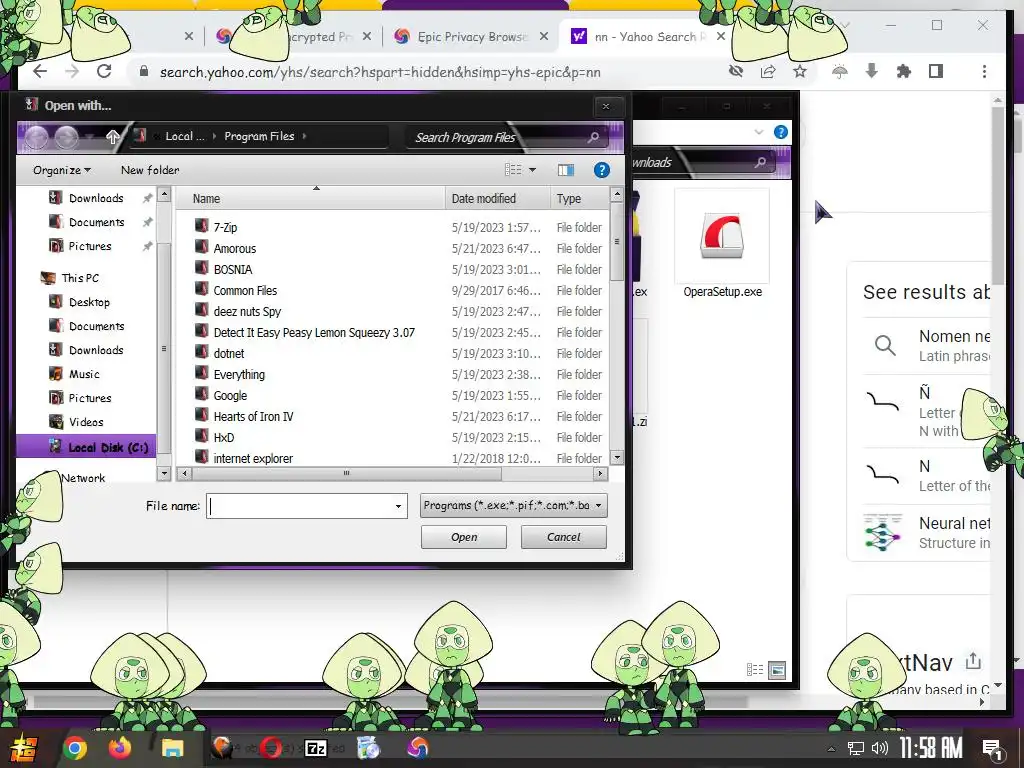1024x768 pixels.
Task: Open the browser extensions puzzle icon
Action: (904, 71)
